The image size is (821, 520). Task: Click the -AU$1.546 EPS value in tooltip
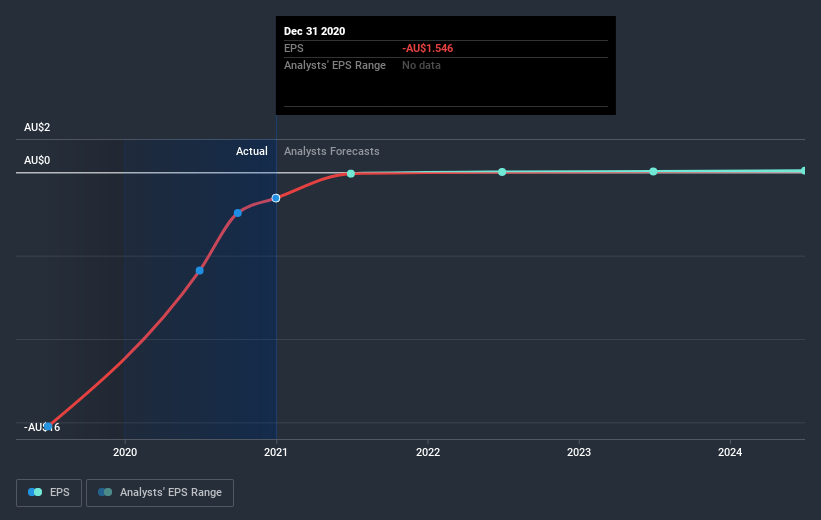tap(427, 48)
